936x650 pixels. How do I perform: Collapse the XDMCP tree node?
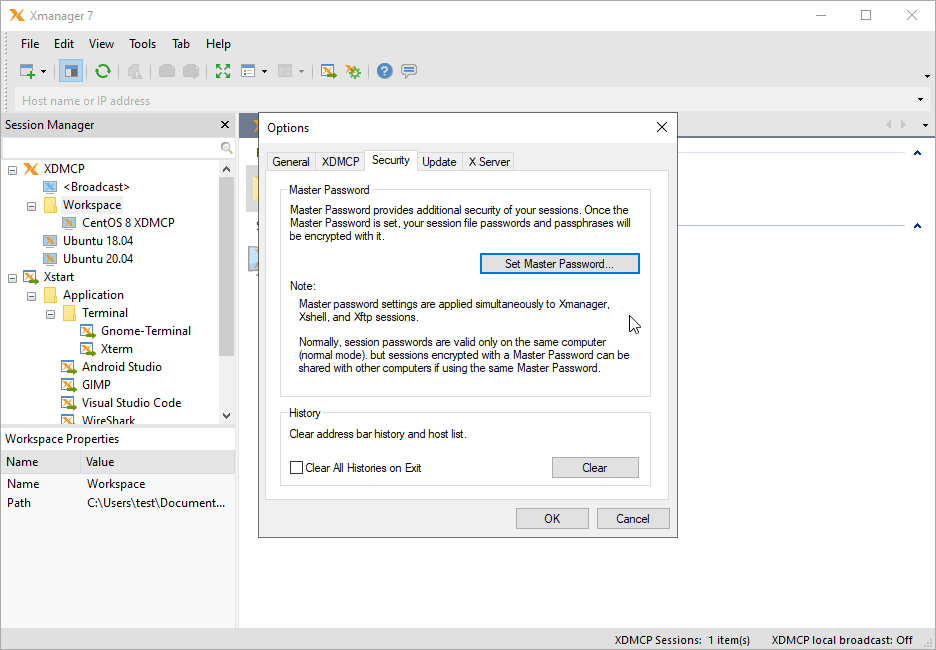13,170
